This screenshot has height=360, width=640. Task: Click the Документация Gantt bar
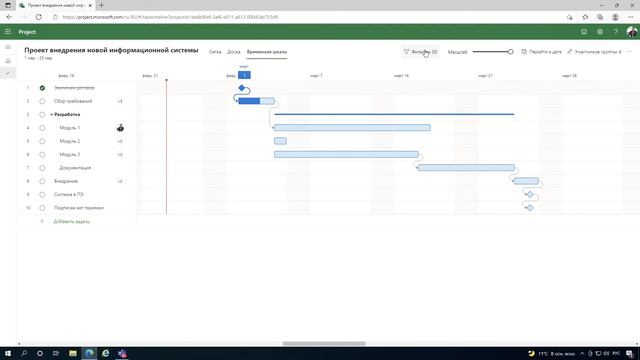point(466,168)
